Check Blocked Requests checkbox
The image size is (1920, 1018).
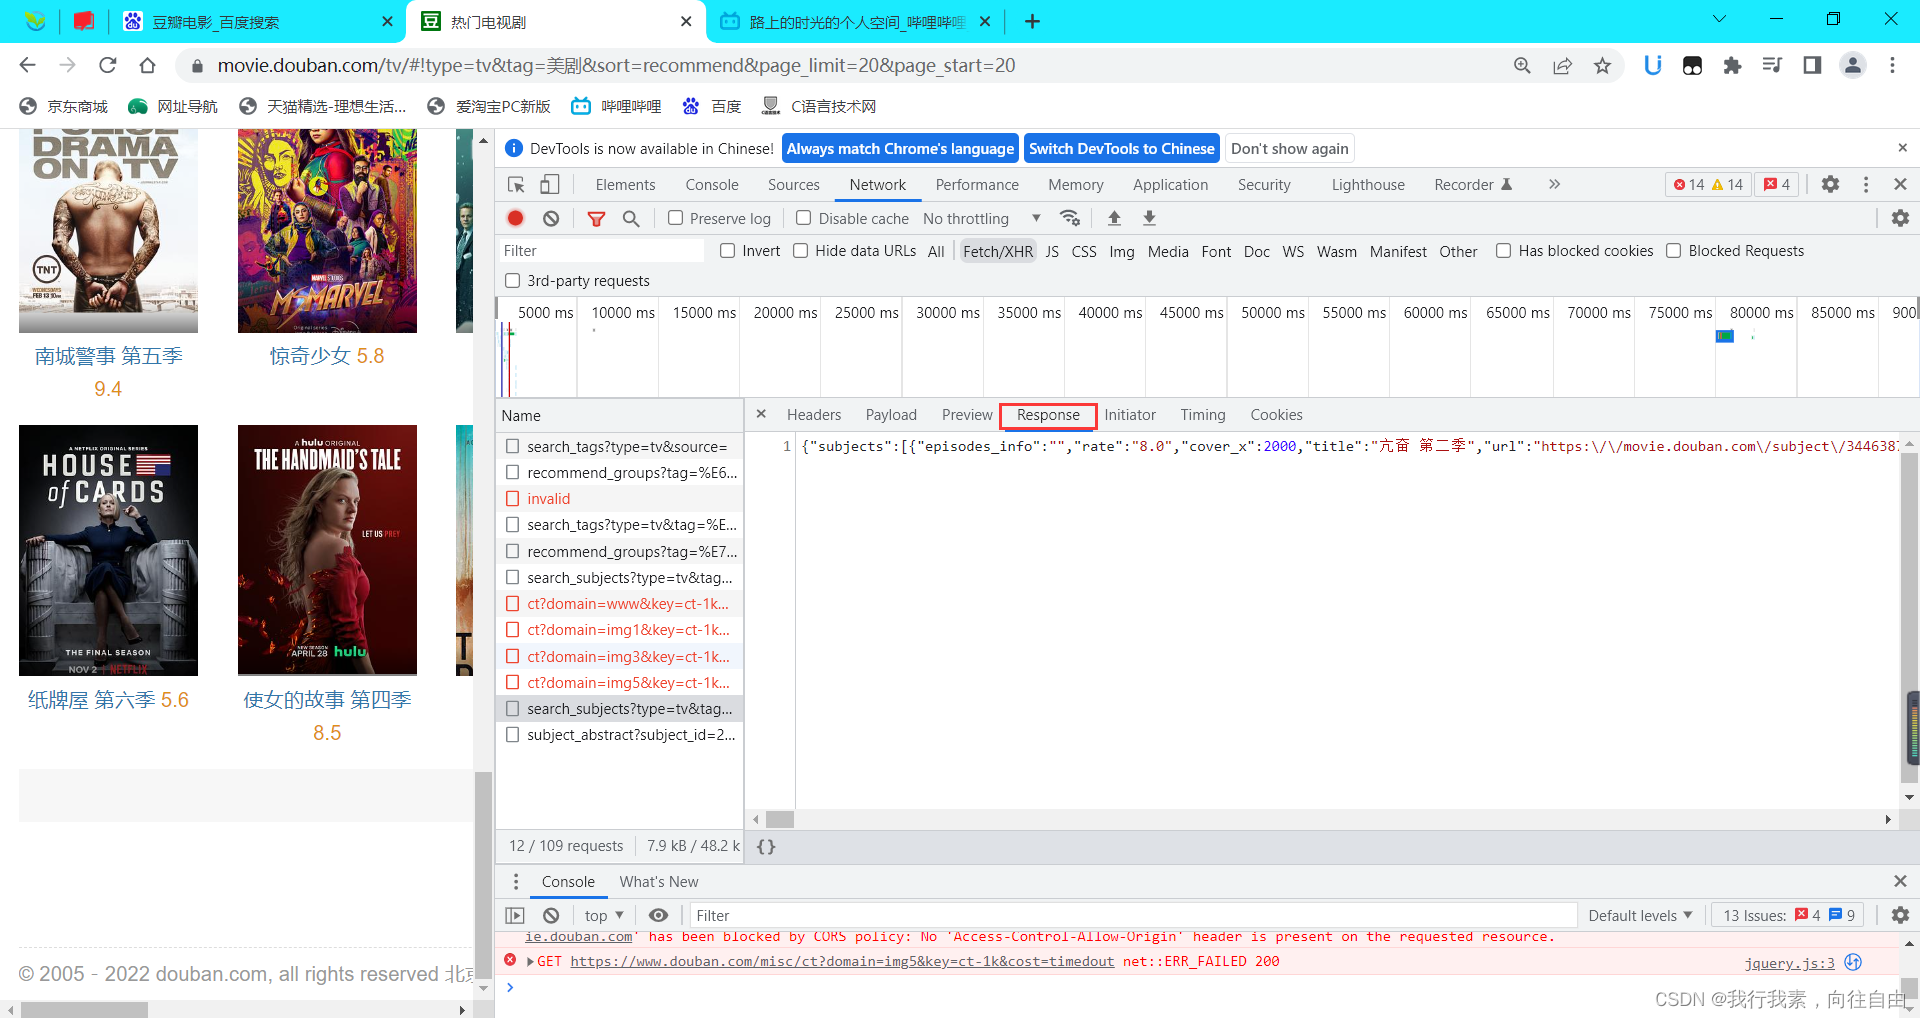1674,251
